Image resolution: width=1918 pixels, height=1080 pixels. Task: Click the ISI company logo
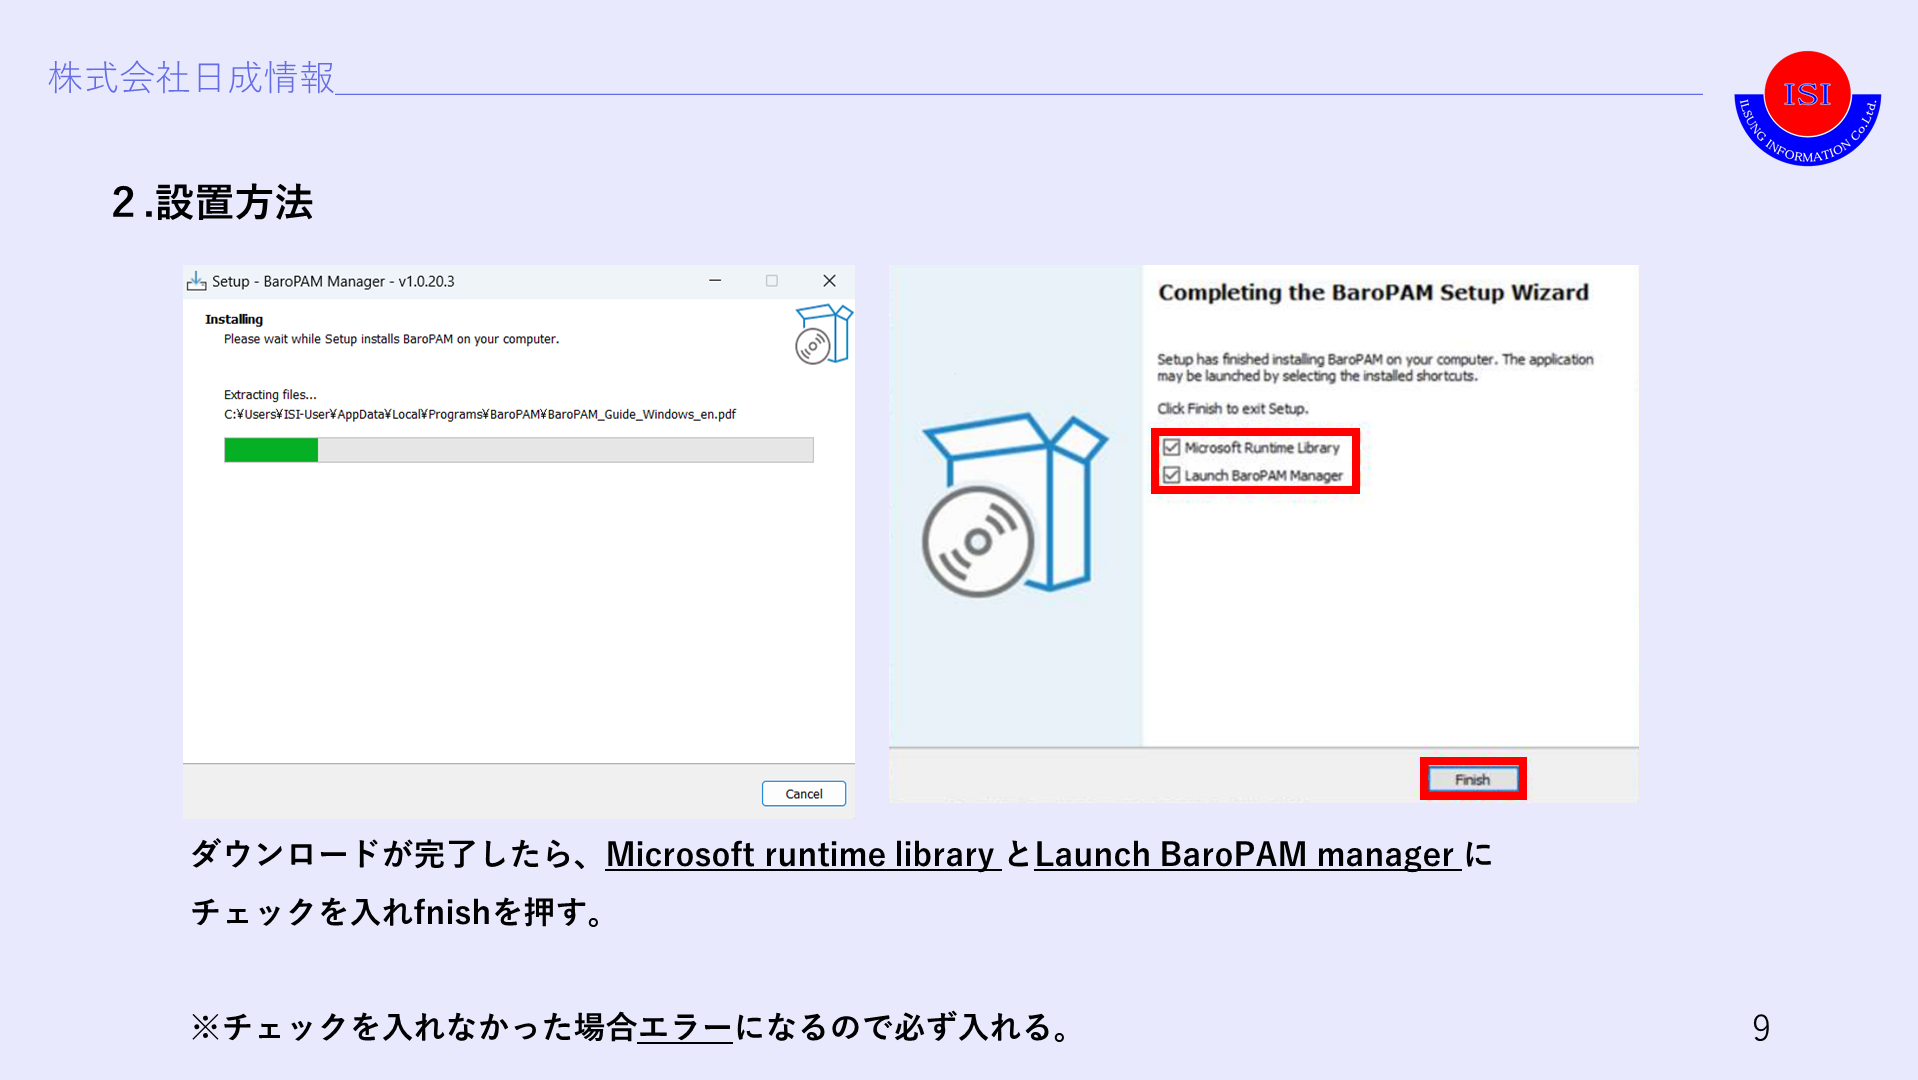click(x=1807, y=108)
